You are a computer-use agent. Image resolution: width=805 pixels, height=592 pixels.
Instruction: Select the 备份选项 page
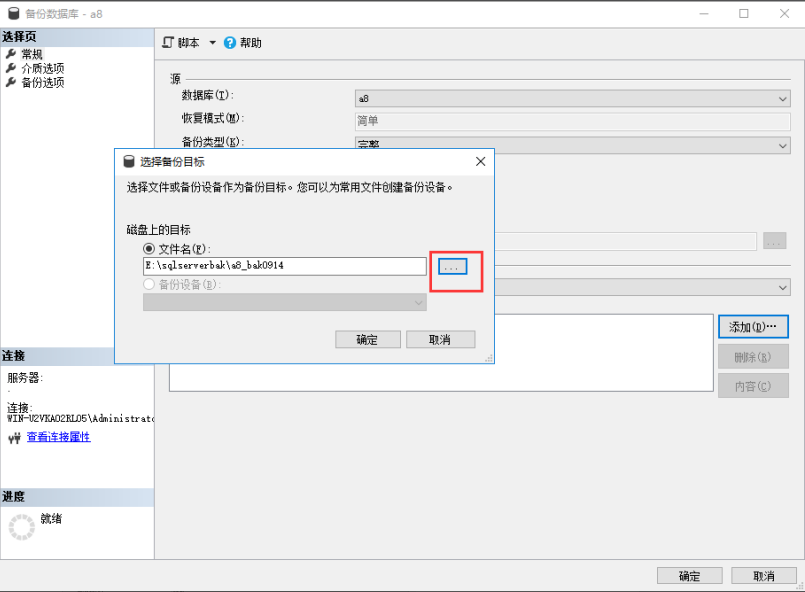point(43,82)
